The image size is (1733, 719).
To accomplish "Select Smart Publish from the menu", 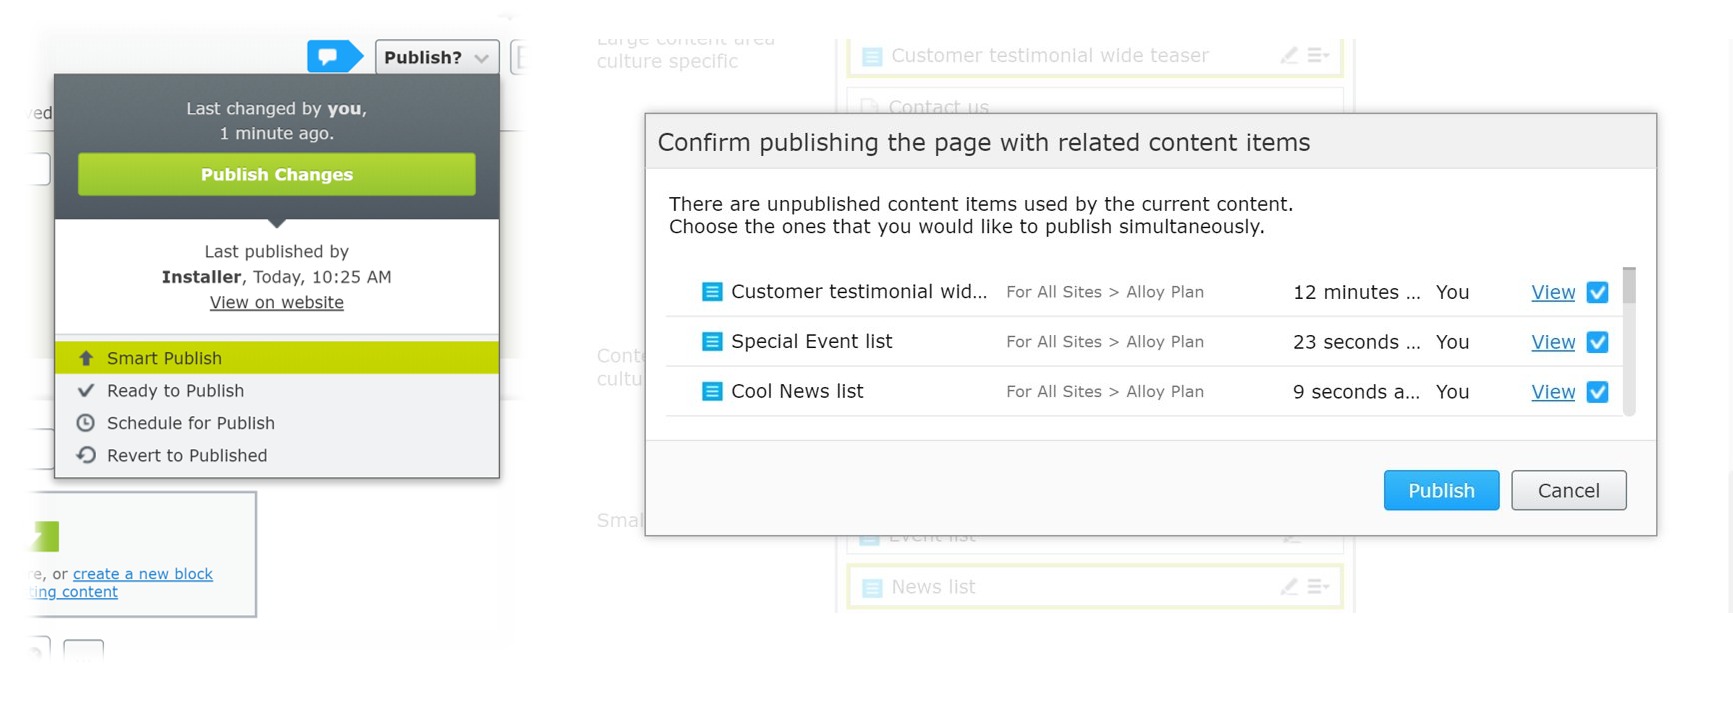I will (x=165, y=358).
